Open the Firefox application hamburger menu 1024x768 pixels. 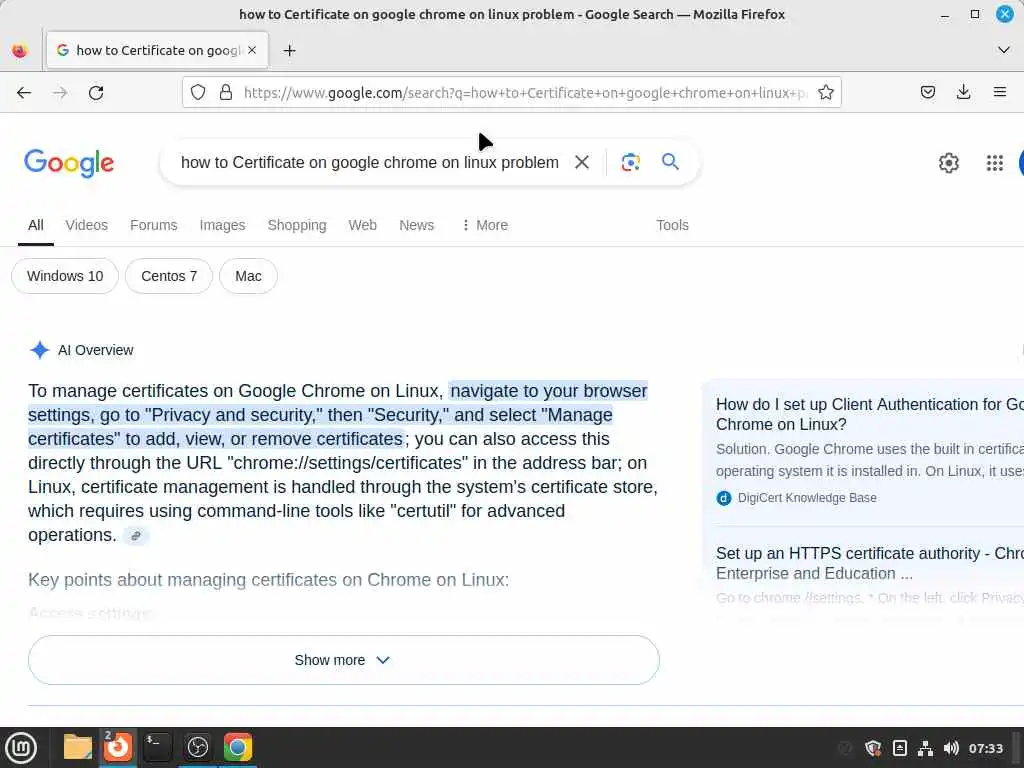[999, 93]
